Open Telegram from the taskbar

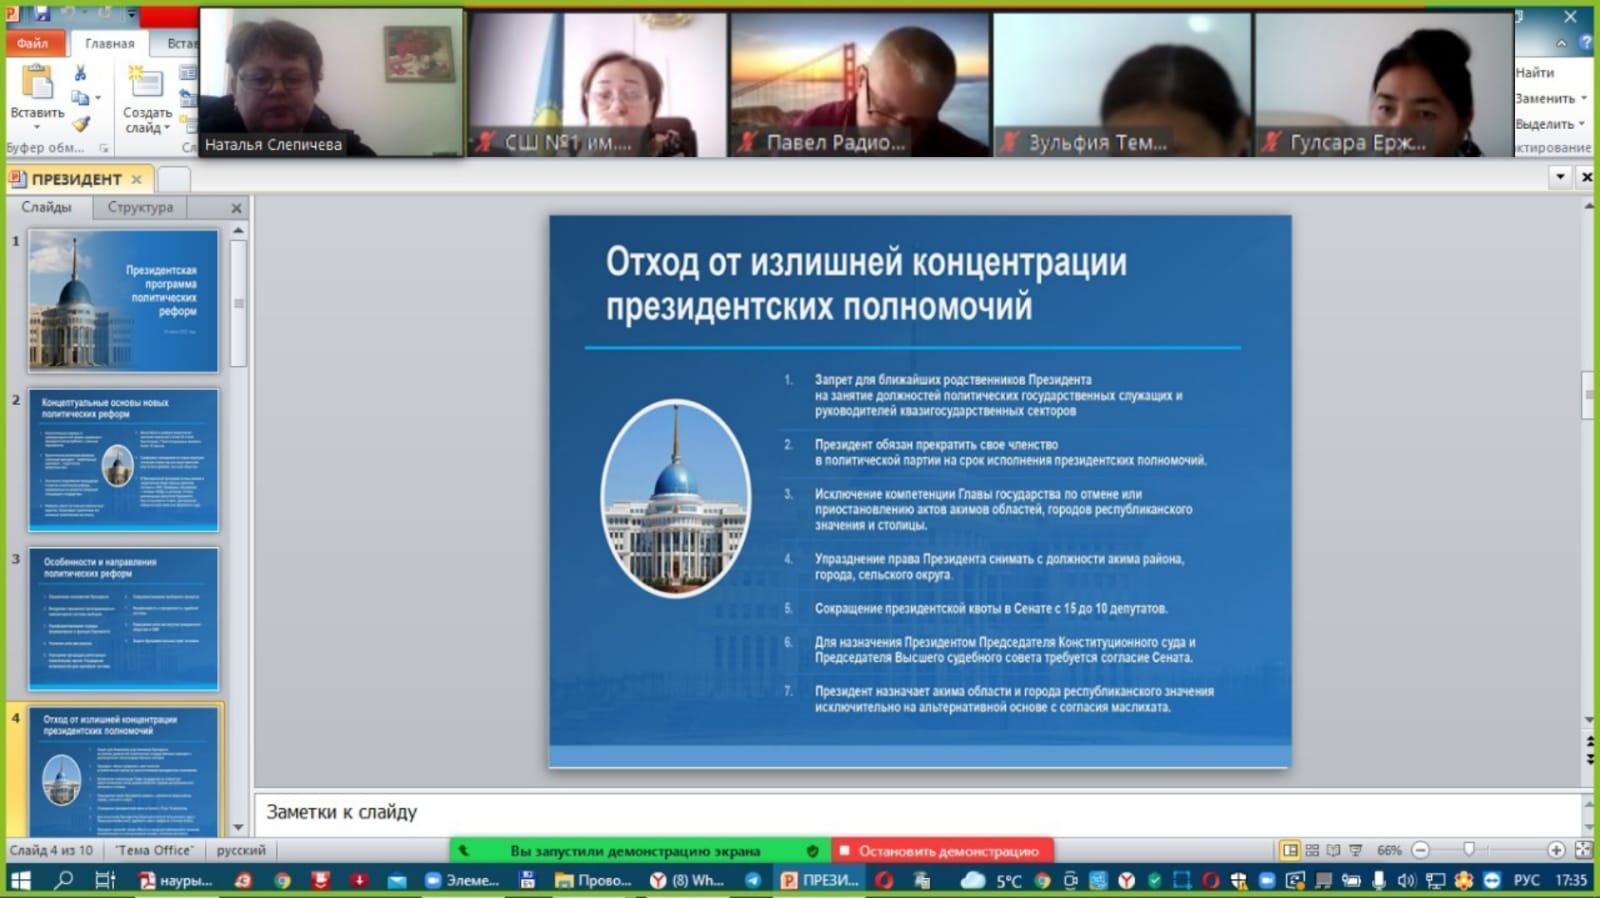click(x=753, y=880)
